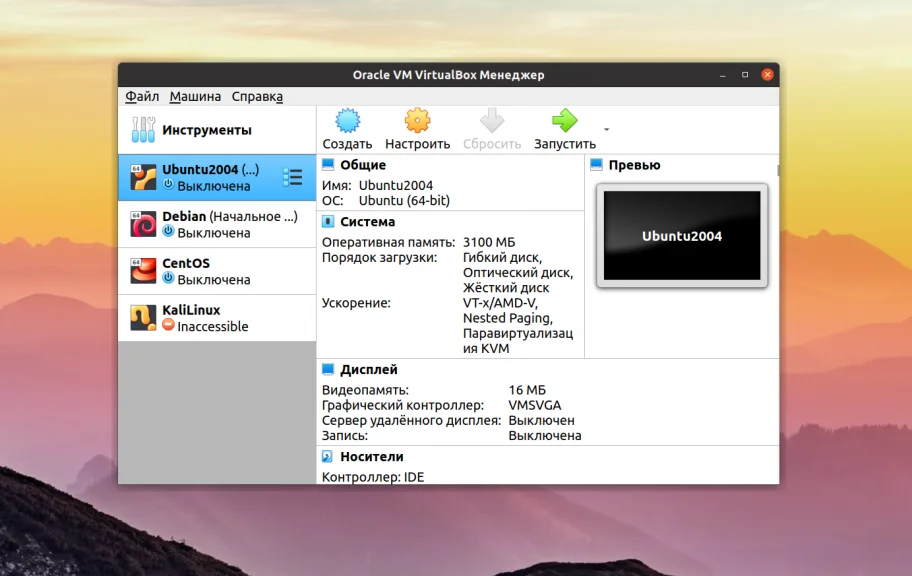Click the Debian swirl OS icon
Image resolution: width=912 pixels, height=576 pixels.
[143, 224]
